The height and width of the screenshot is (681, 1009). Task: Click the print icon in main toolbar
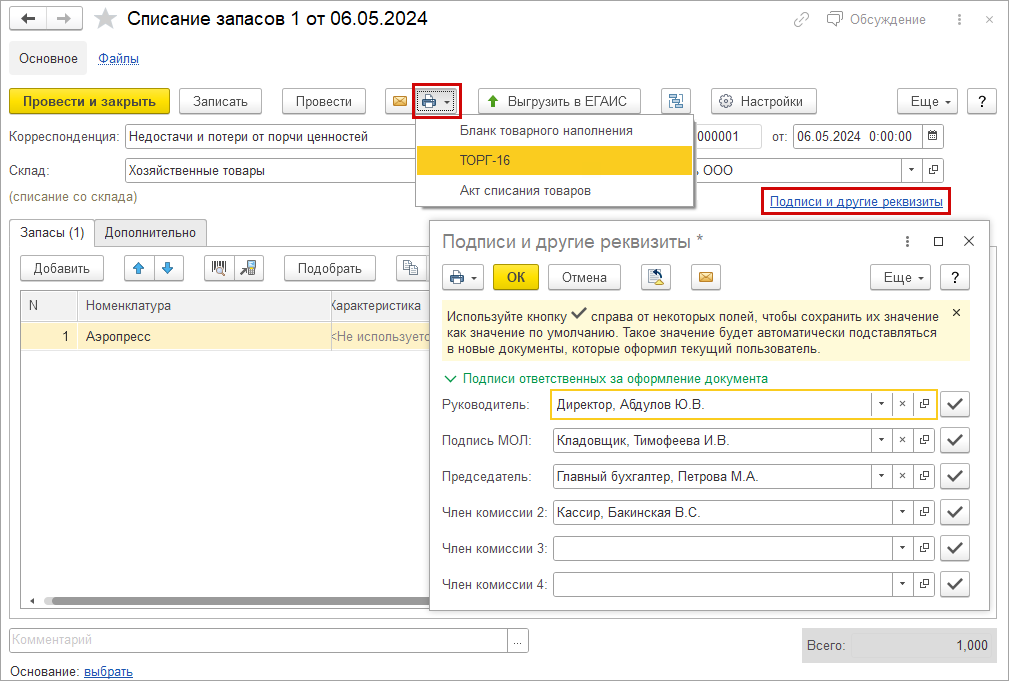tap(430, 101)
